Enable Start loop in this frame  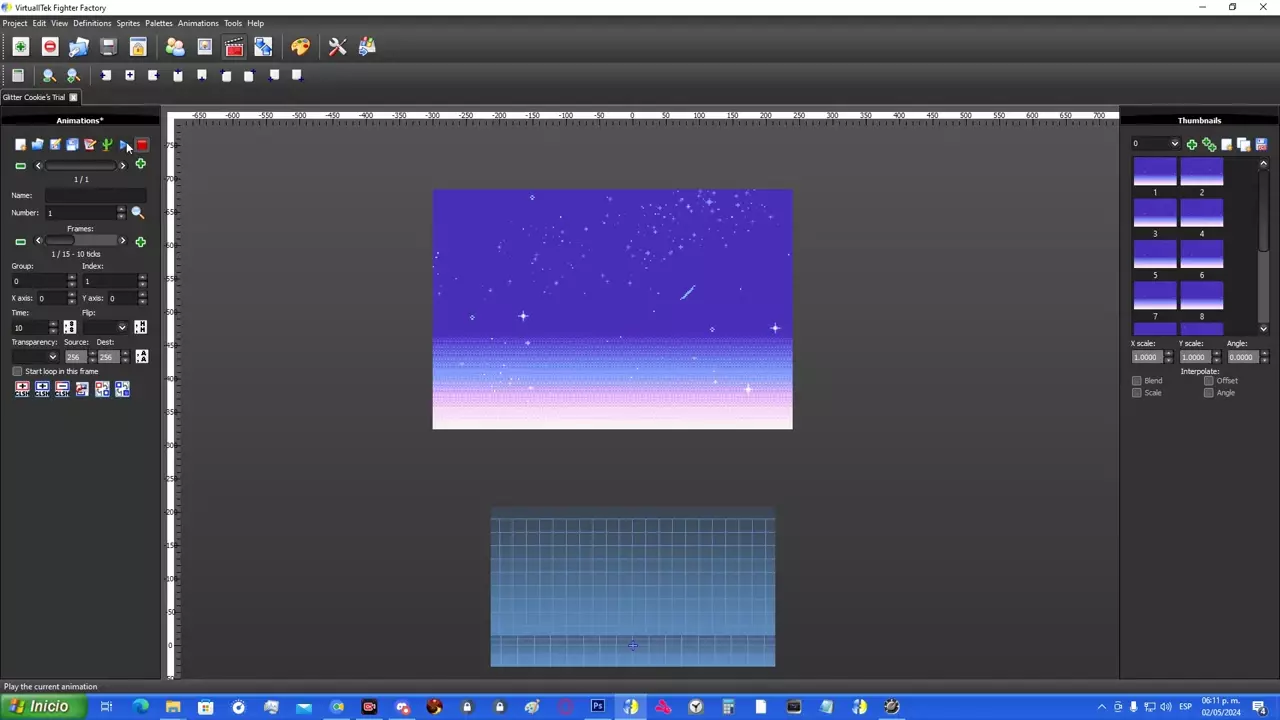pyautogui.click(x=17, y=371)
